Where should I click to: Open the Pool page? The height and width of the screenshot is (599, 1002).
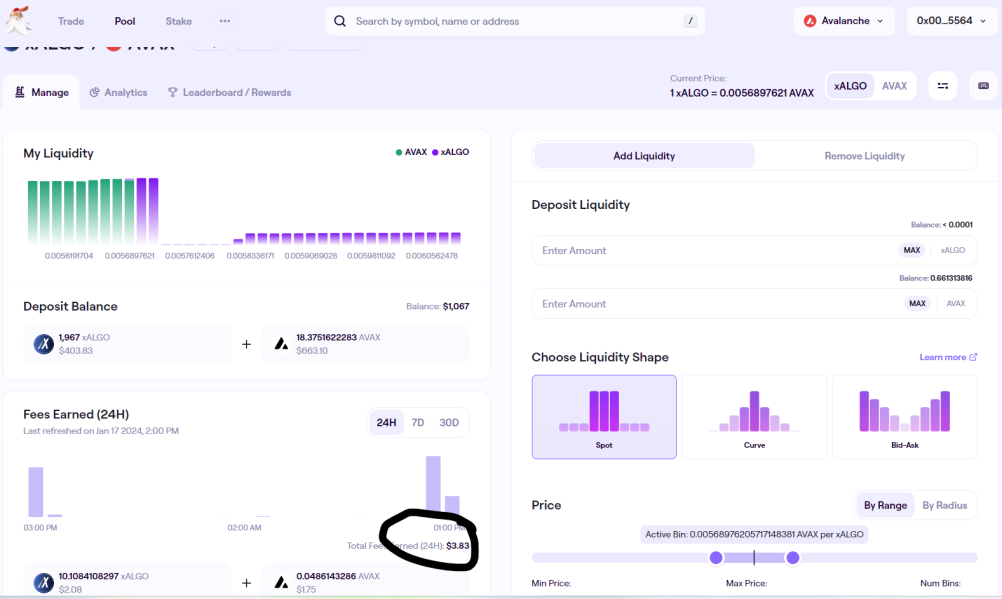(125, 21)
